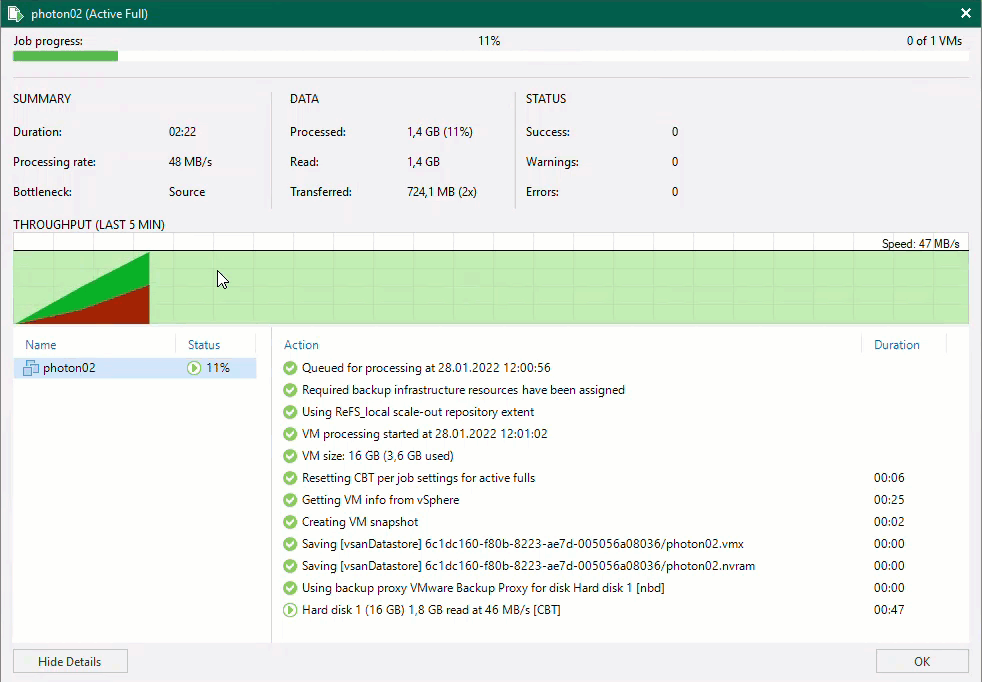Screen dimensions: 982x682
Task: Click the 00:47 duration for Hard disk 1
Action: click(x=889, y=609)
